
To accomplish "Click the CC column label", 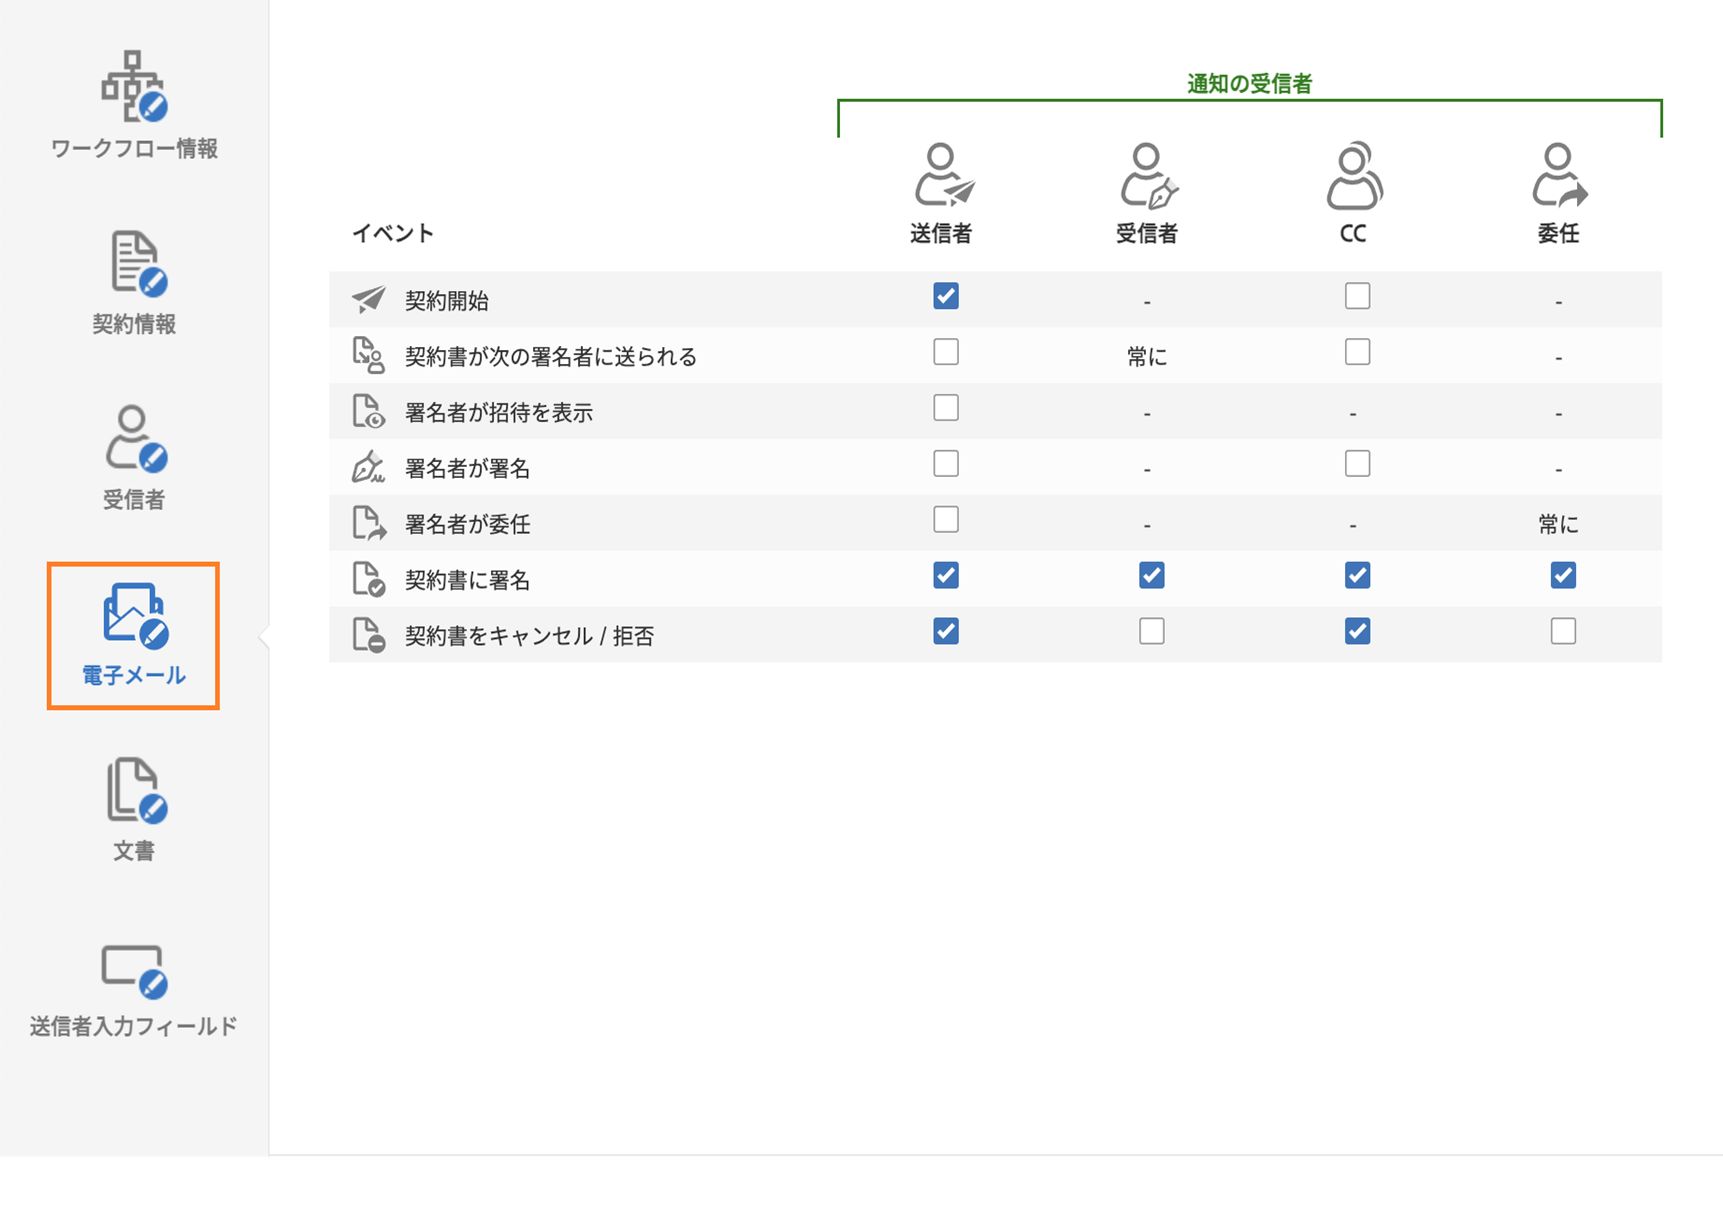I will pos(1353,234).
